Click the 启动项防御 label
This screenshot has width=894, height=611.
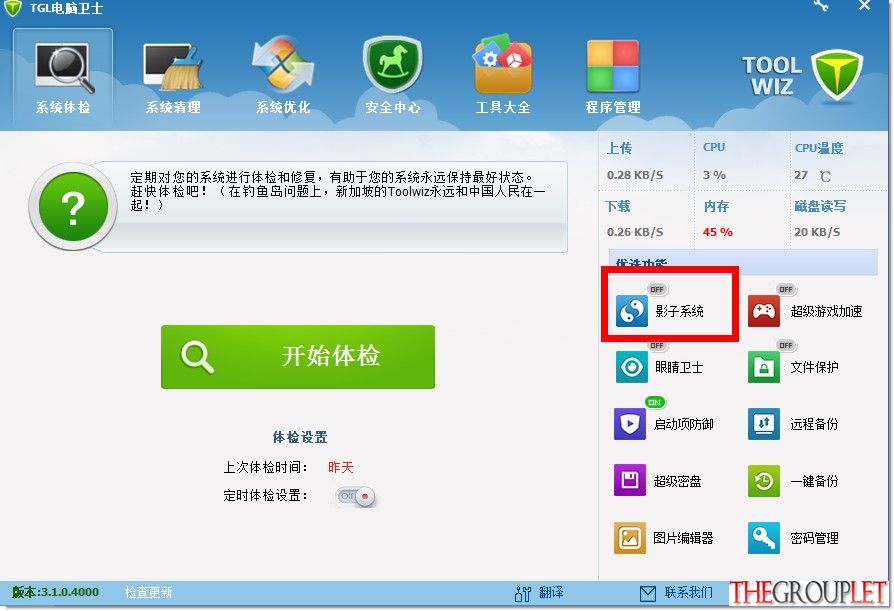(683, 424)
